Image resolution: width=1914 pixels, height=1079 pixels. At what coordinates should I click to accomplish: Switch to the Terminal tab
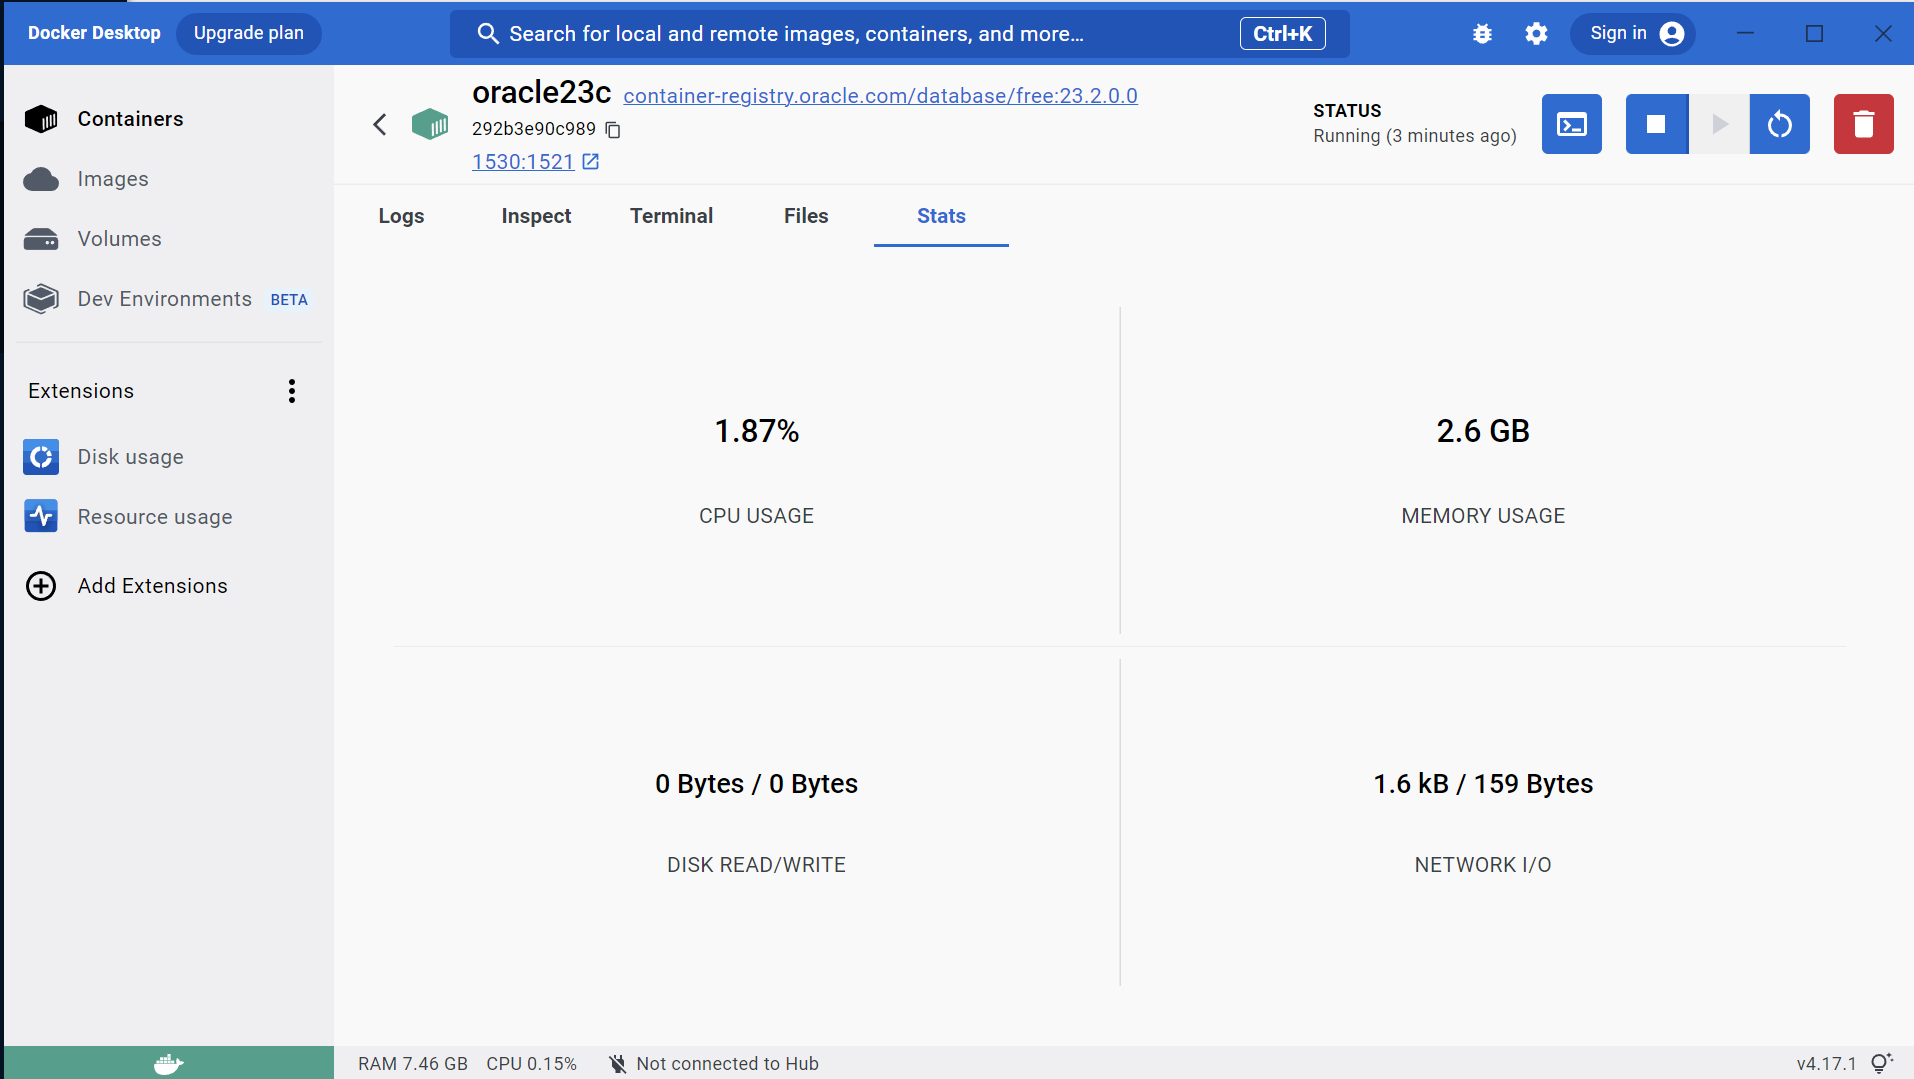671,216
